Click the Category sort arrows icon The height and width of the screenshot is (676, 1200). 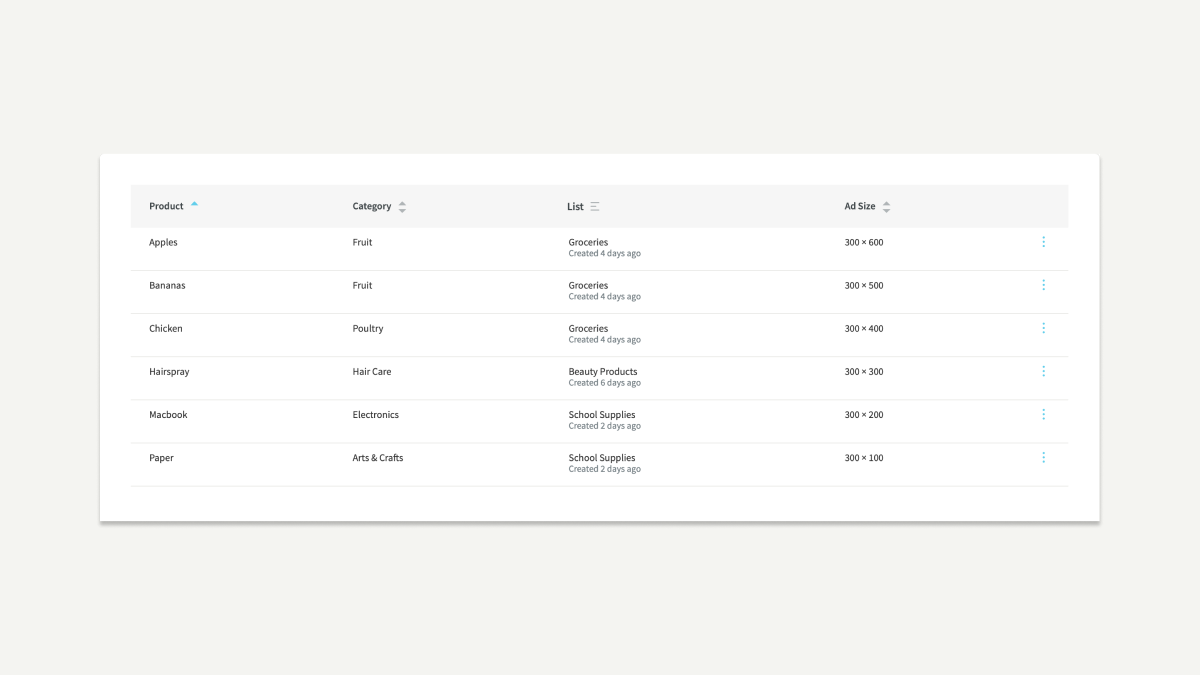point(402,207)
